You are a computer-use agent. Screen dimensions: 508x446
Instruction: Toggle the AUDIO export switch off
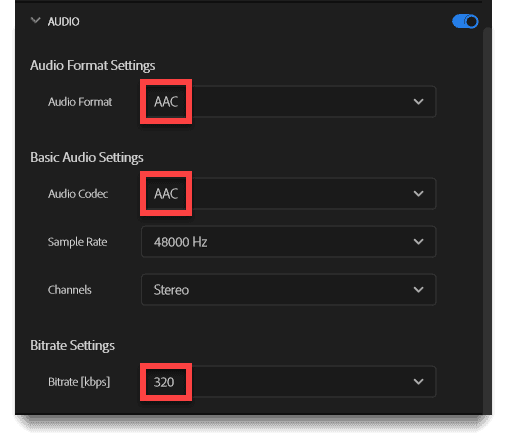point(465,22)
